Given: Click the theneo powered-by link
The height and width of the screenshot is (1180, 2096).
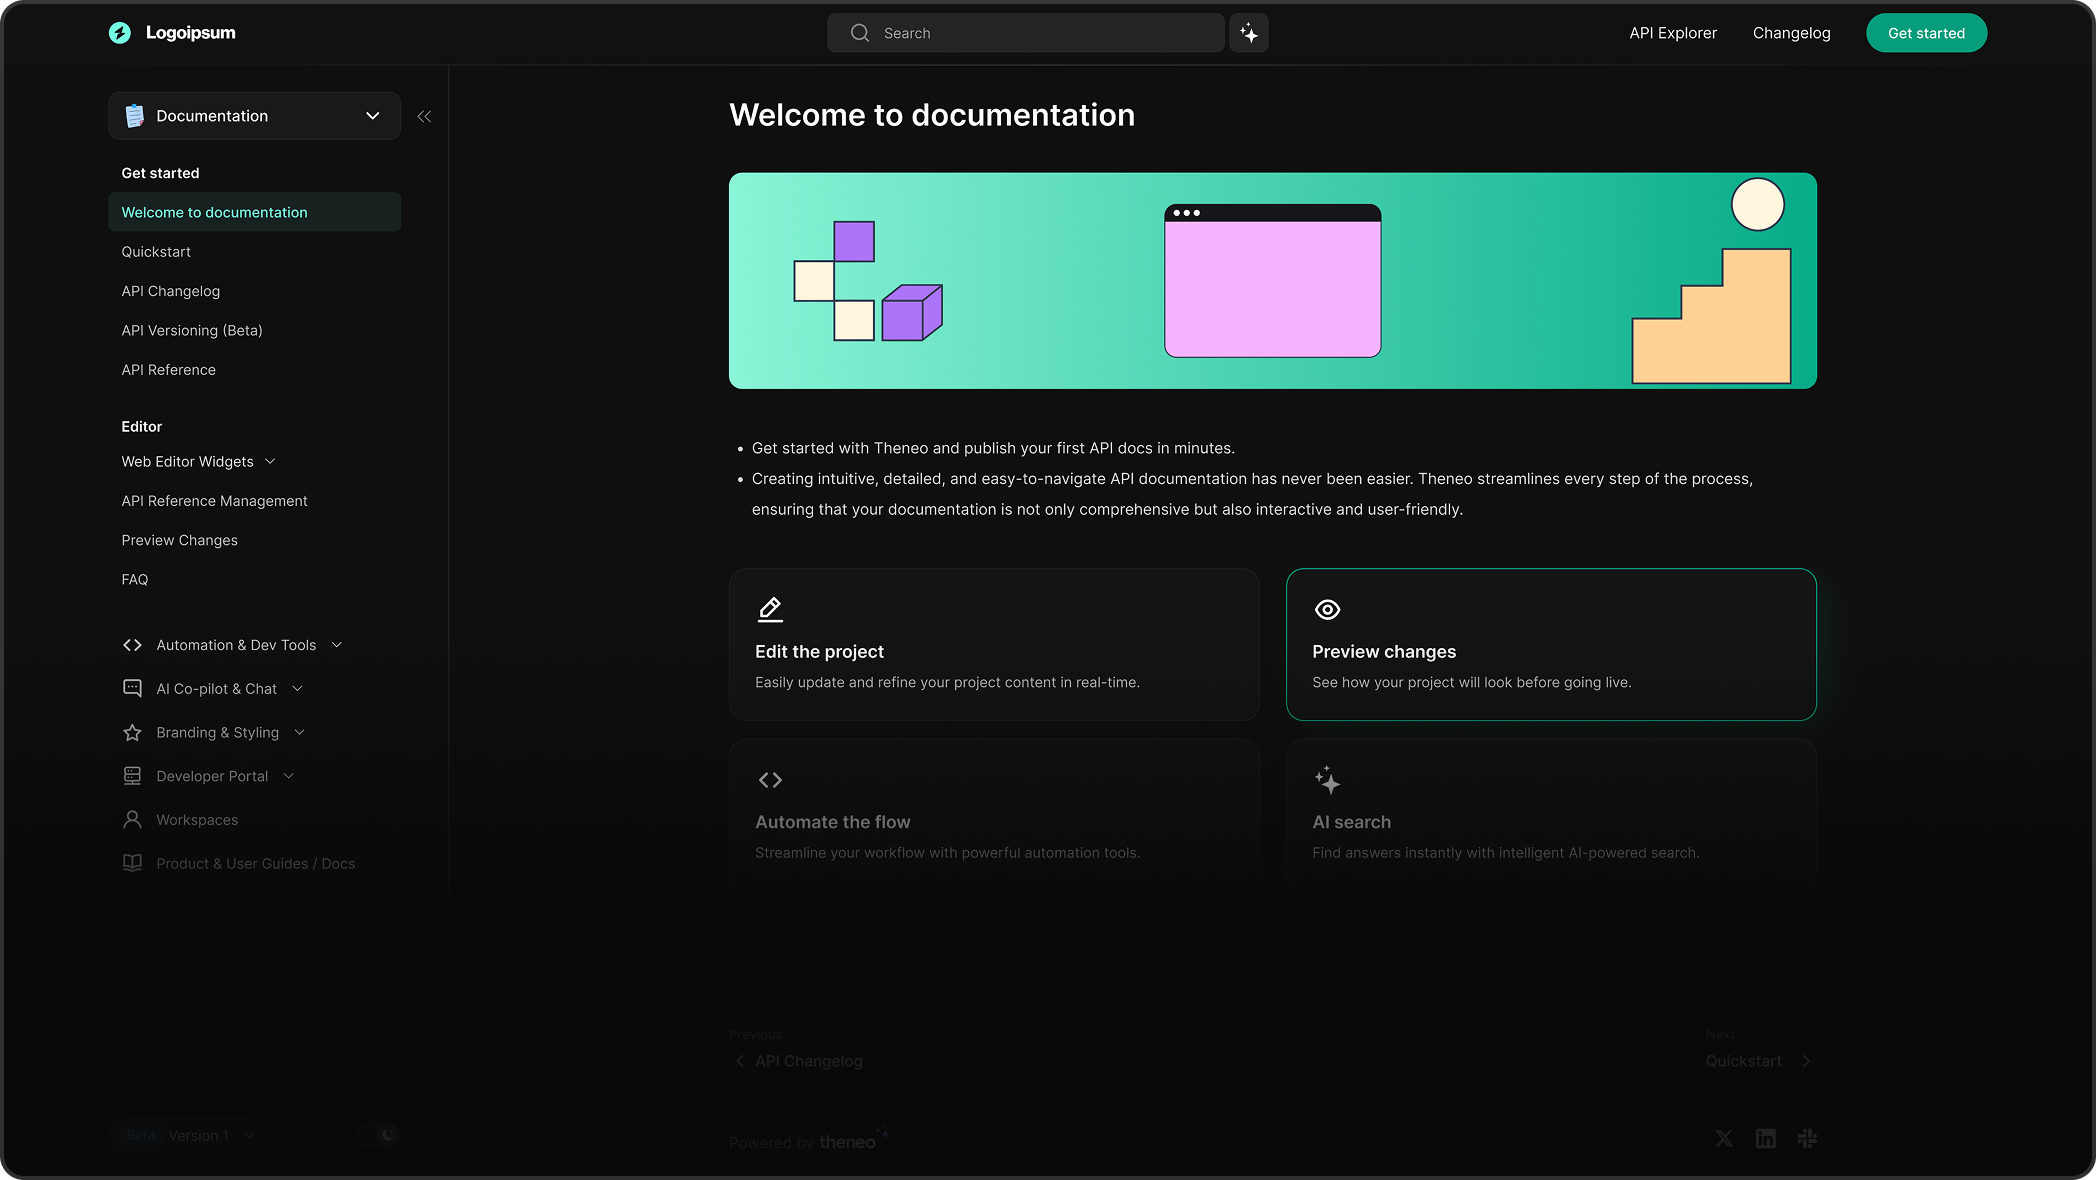Looking at the screenshot, I should click(853, 1140).
